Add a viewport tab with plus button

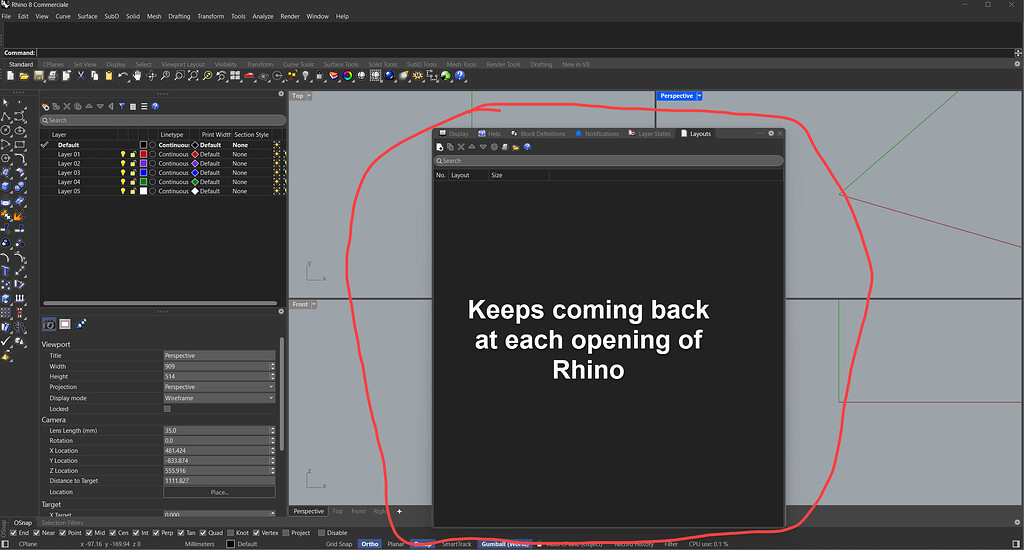point(399,511)
